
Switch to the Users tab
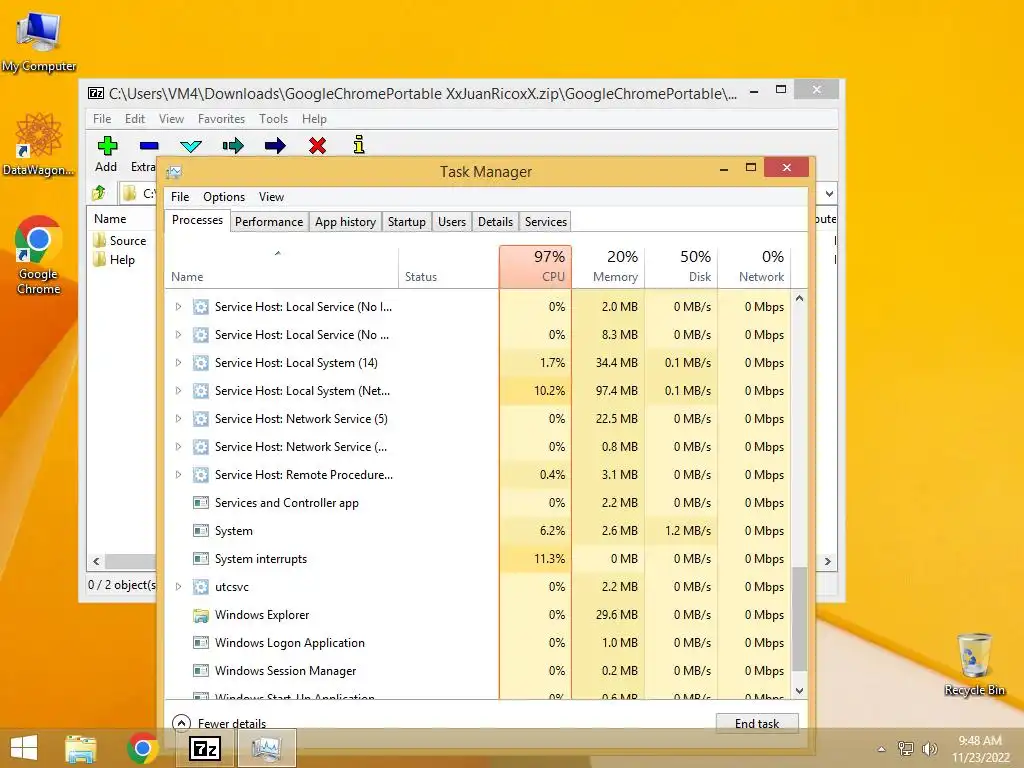pos(451,222)
